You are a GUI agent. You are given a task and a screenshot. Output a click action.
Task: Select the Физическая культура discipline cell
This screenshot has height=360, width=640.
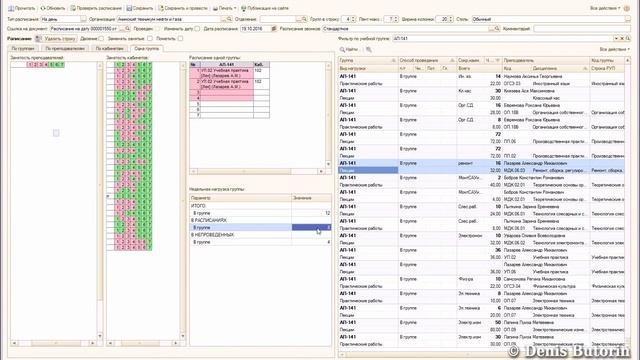click(x=560, y=286)
